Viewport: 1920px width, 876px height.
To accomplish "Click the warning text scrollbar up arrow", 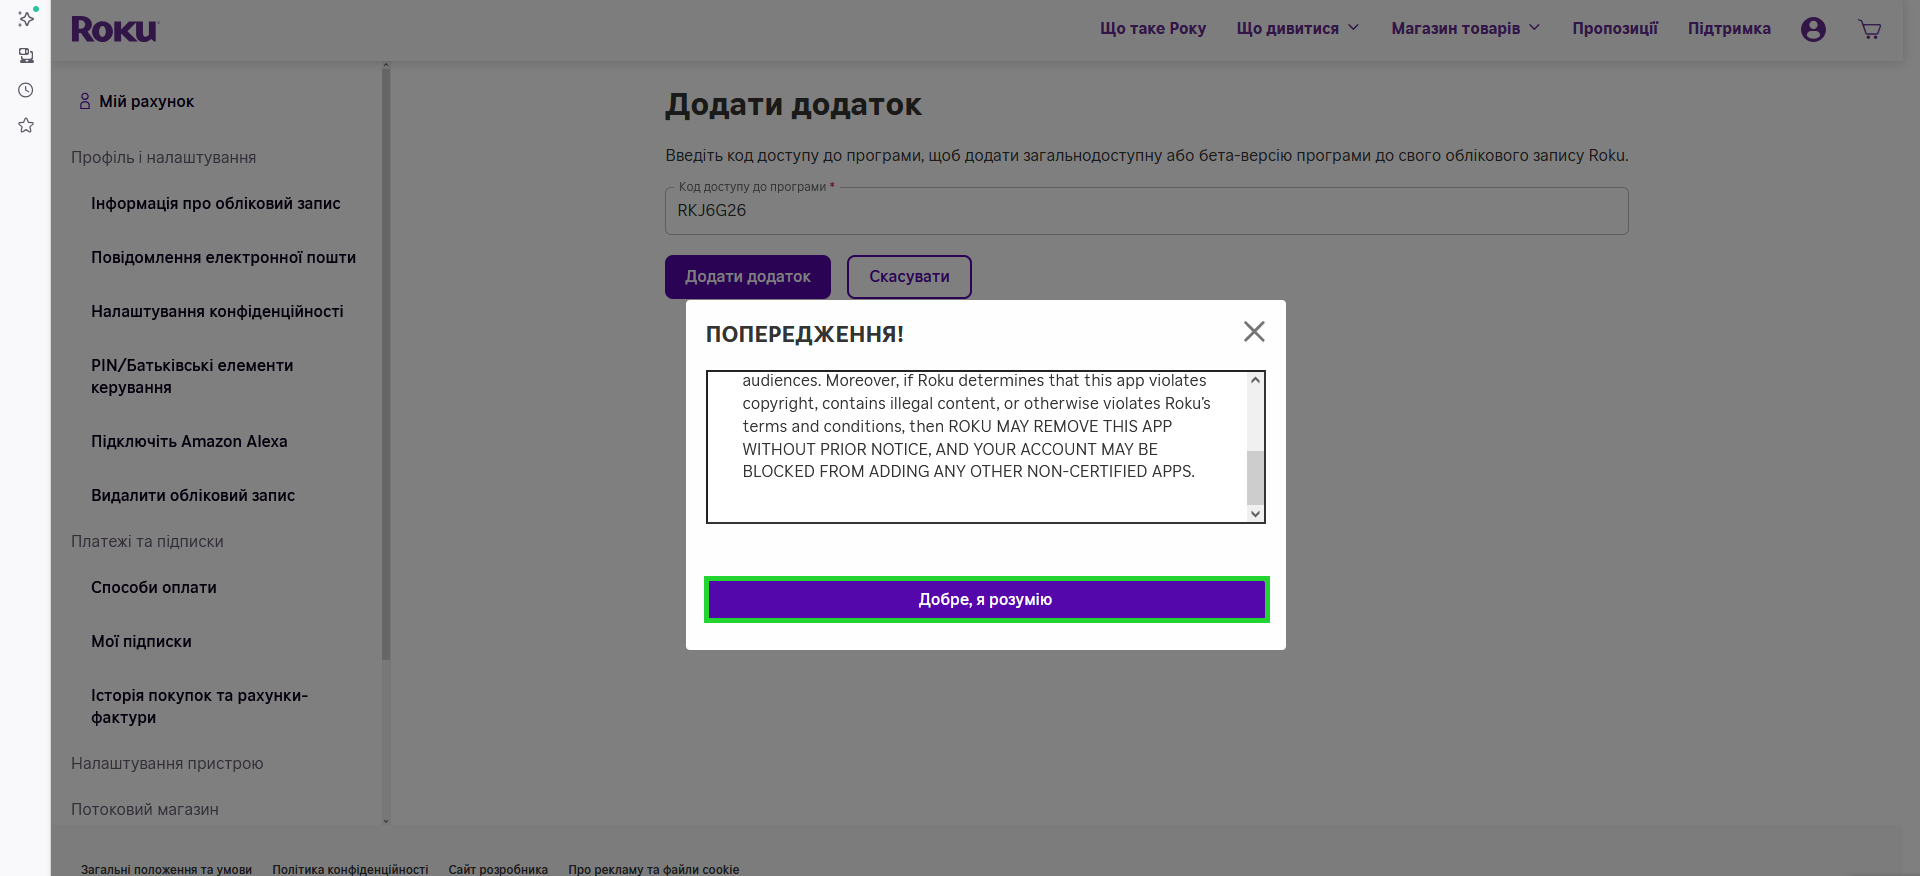I will pyautogui.click(x=1255, y=380).
